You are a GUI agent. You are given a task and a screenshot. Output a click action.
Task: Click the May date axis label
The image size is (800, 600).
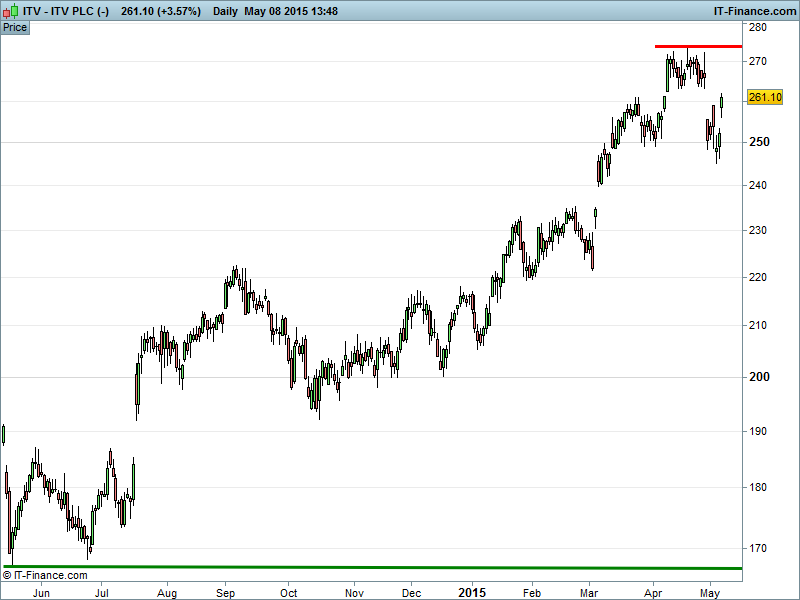coord(710,593)
